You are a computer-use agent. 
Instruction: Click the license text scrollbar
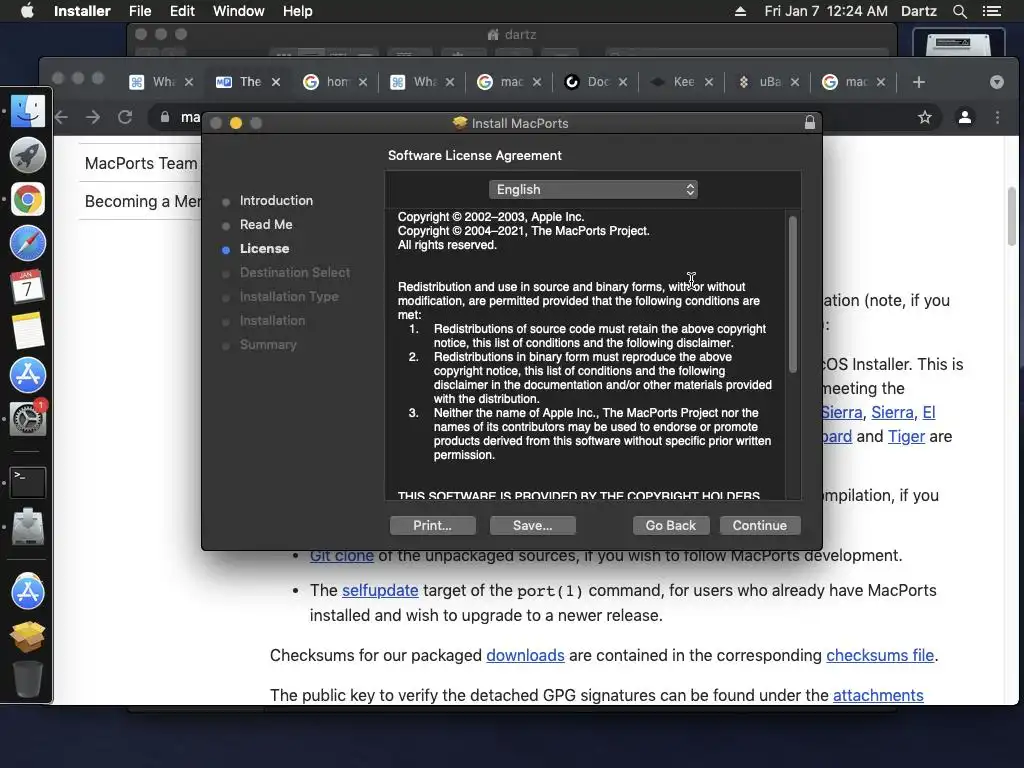793,294
